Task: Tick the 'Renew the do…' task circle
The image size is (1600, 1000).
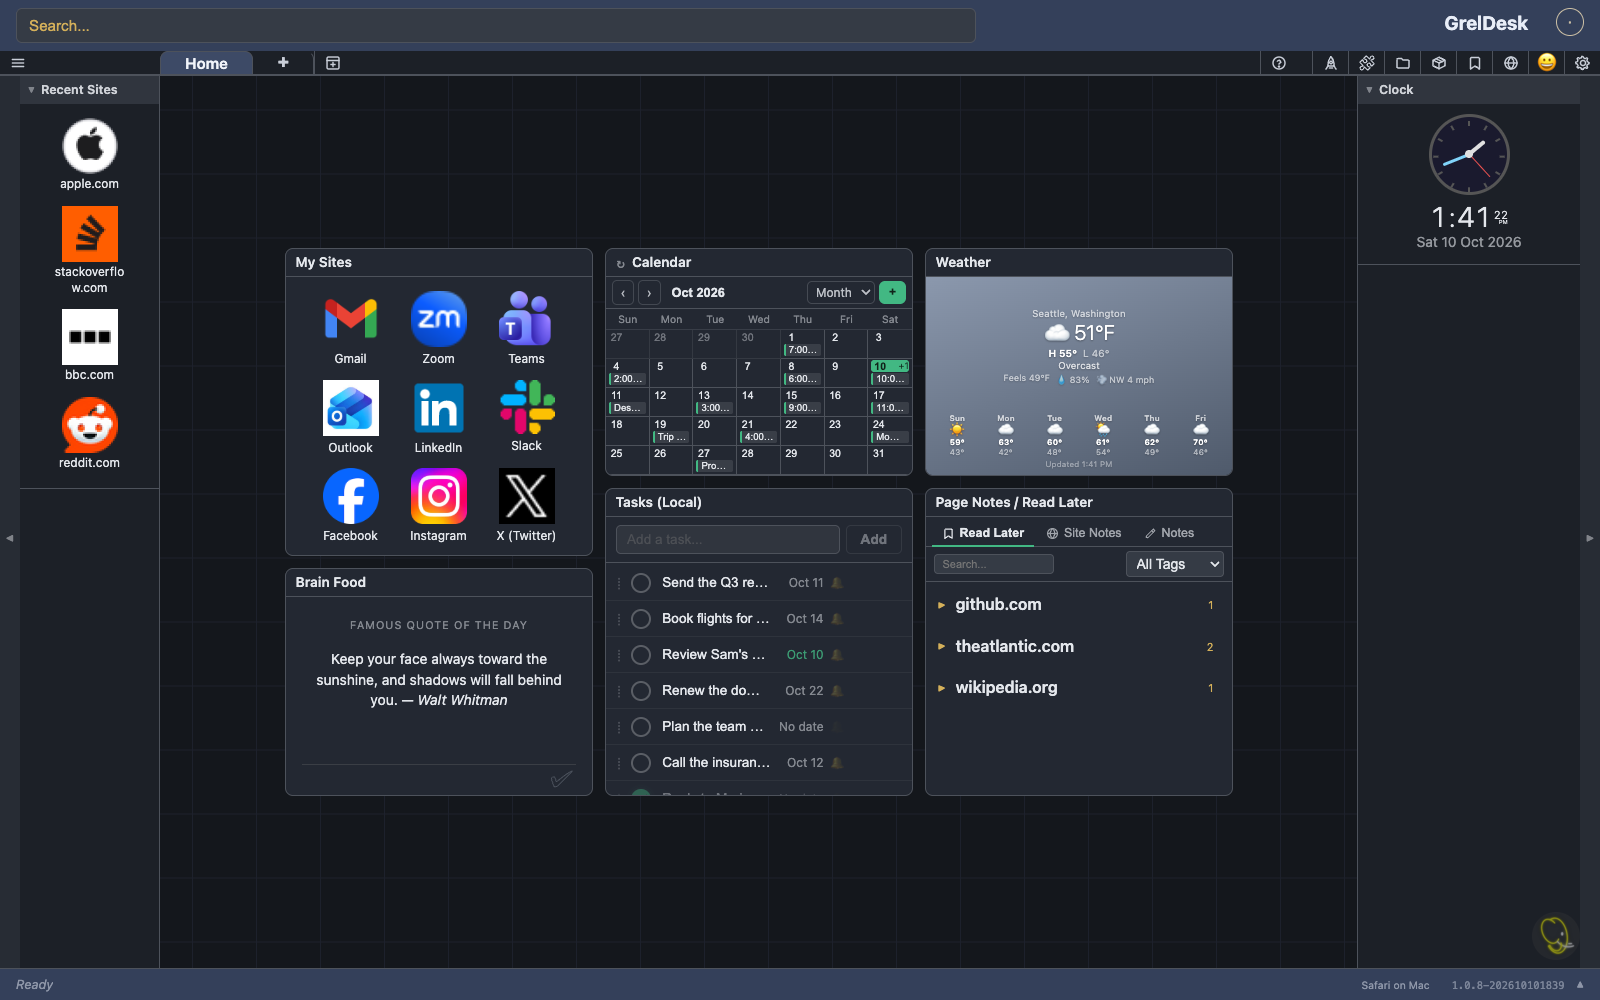Action: (641, 691)
